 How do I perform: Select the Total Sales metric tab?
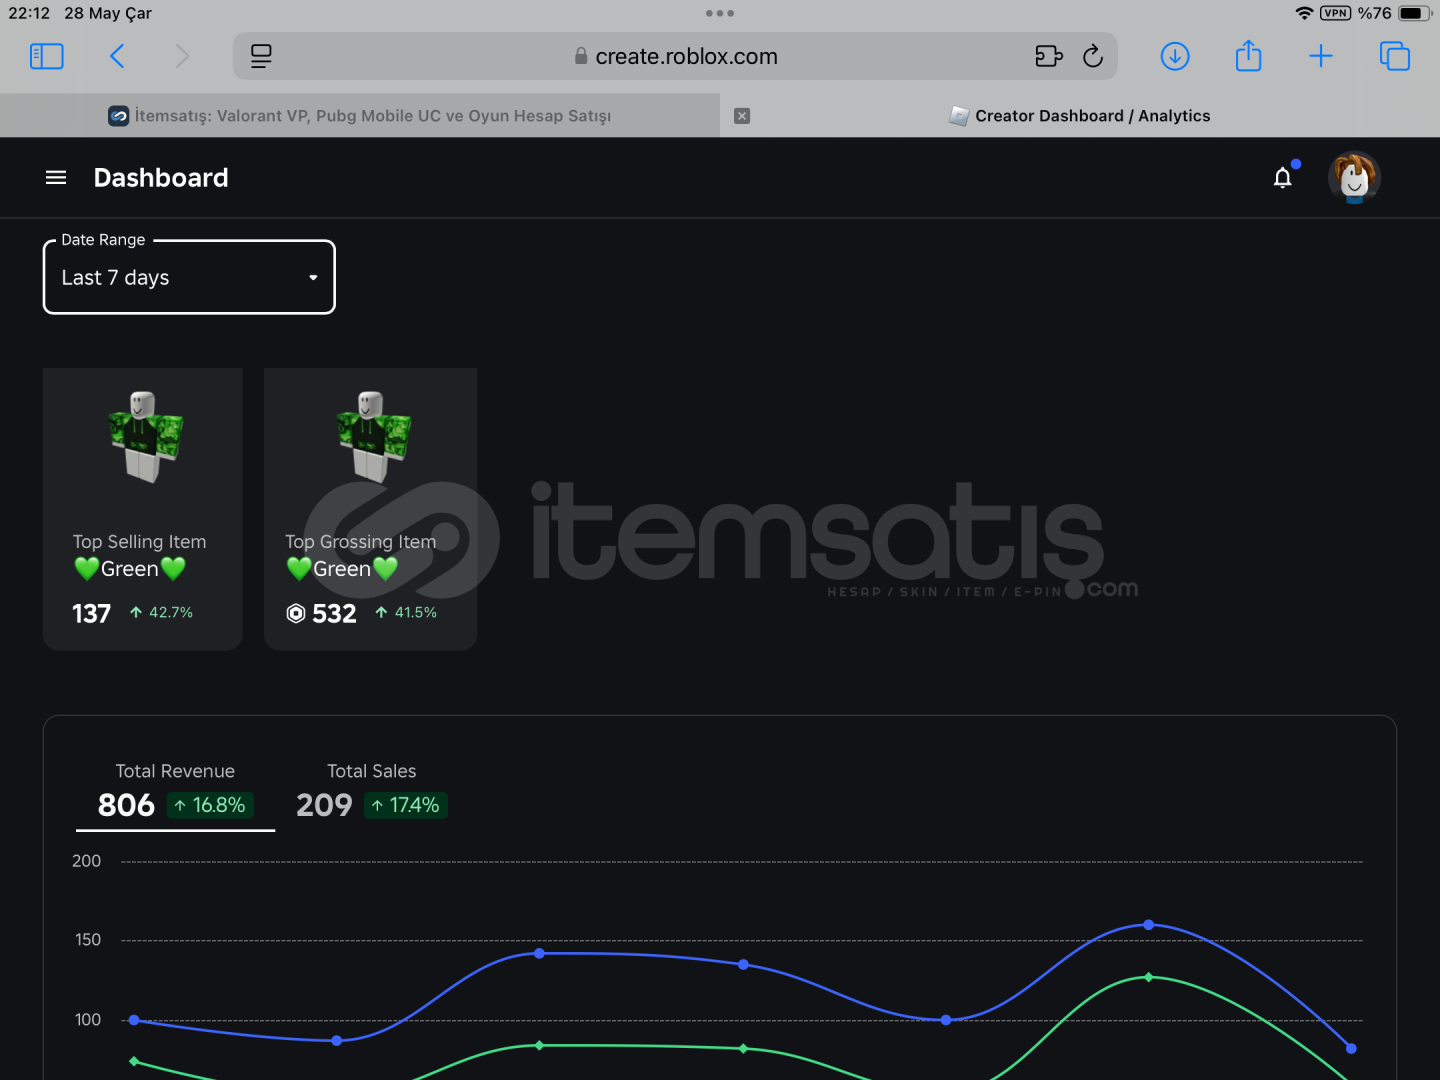pos(372,790)
